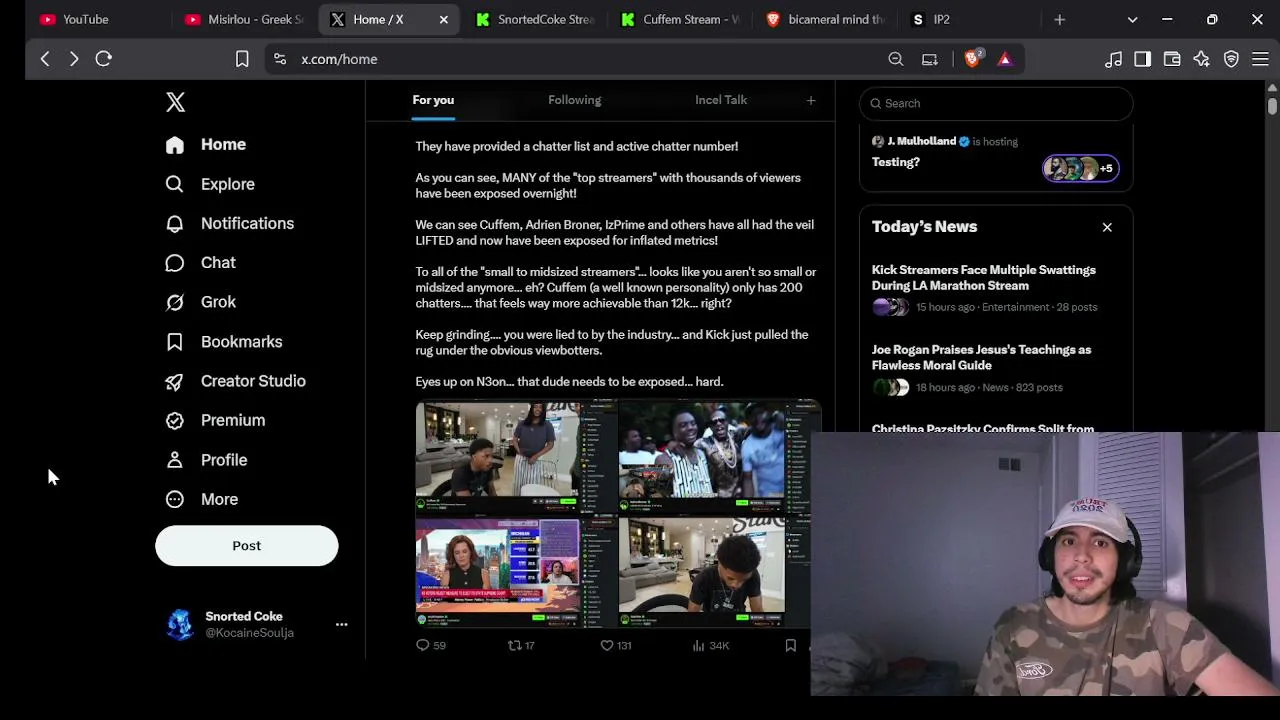The height and width of the screenshot is (720, 1280).
Task: Click the X logo in the sidebar
Action: coord(175,102)
